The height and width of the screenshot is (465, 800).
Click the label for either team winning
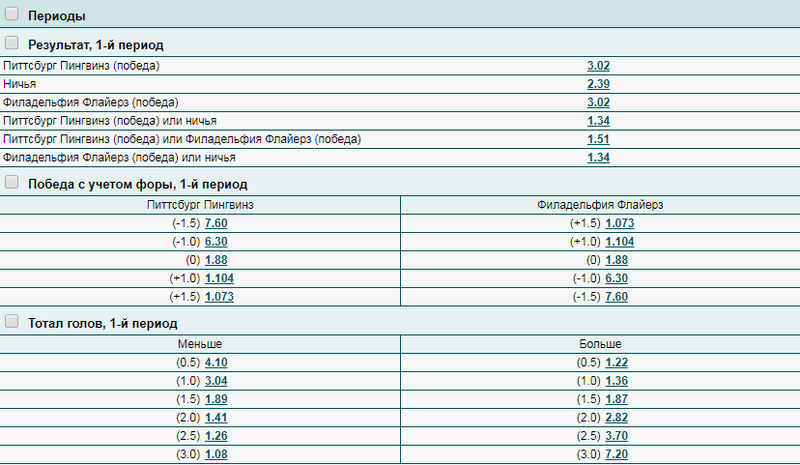(x=182, y=139)
